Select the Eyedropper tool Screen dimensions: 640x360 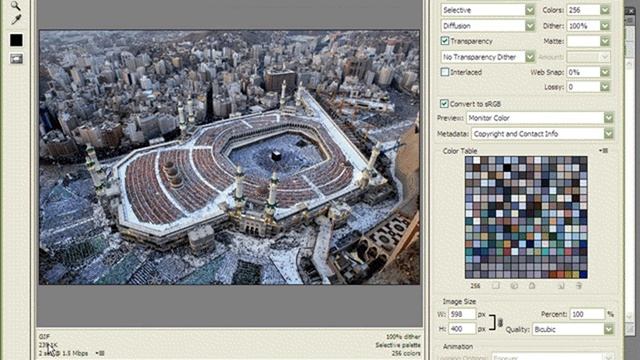(x=16, y=20)
